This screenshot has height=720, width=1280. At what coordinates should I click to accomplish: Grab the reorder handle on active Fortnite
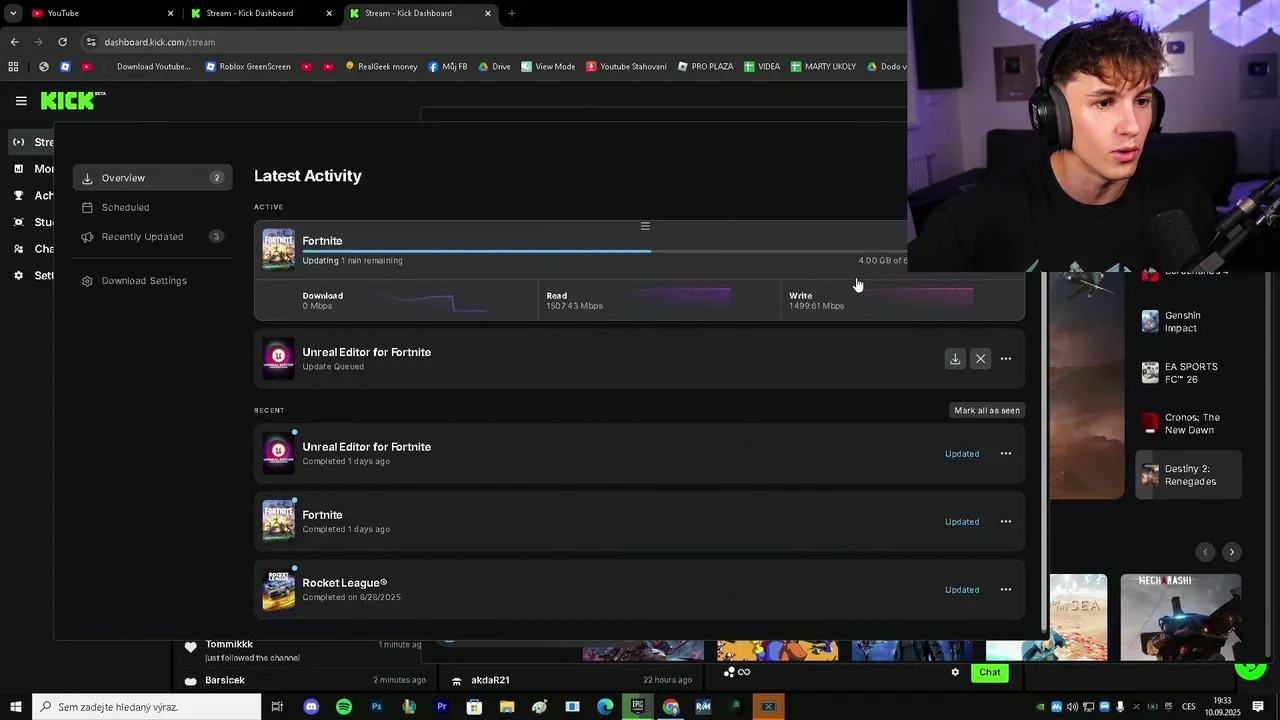pos(645,226)
